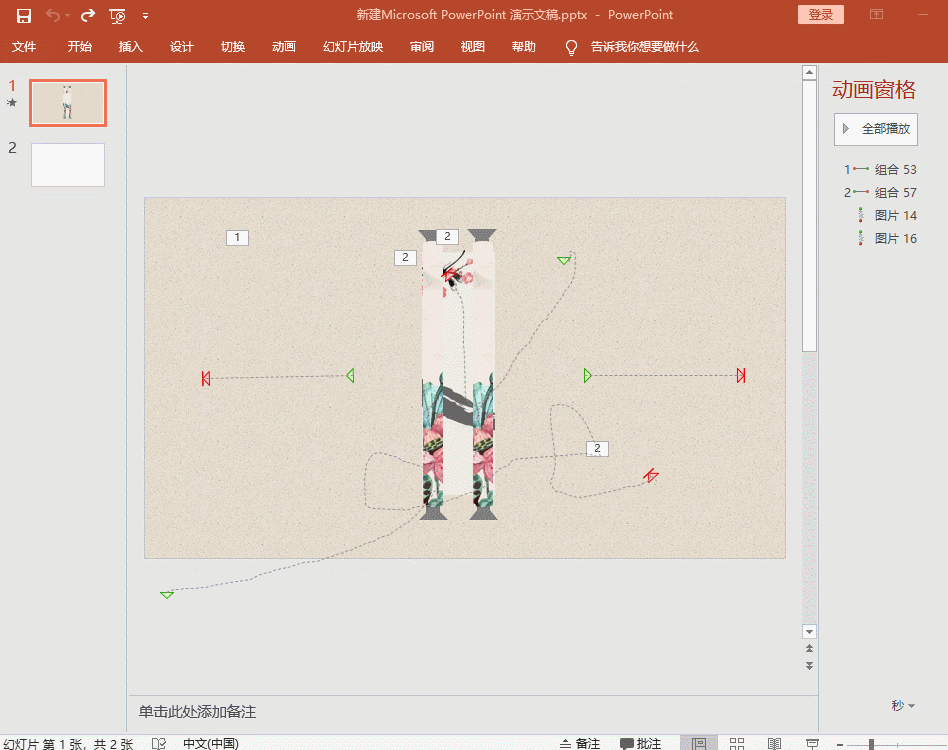Toggle 备注 notes pane button
The image size is (948, 750).
(x=580, y=743)
